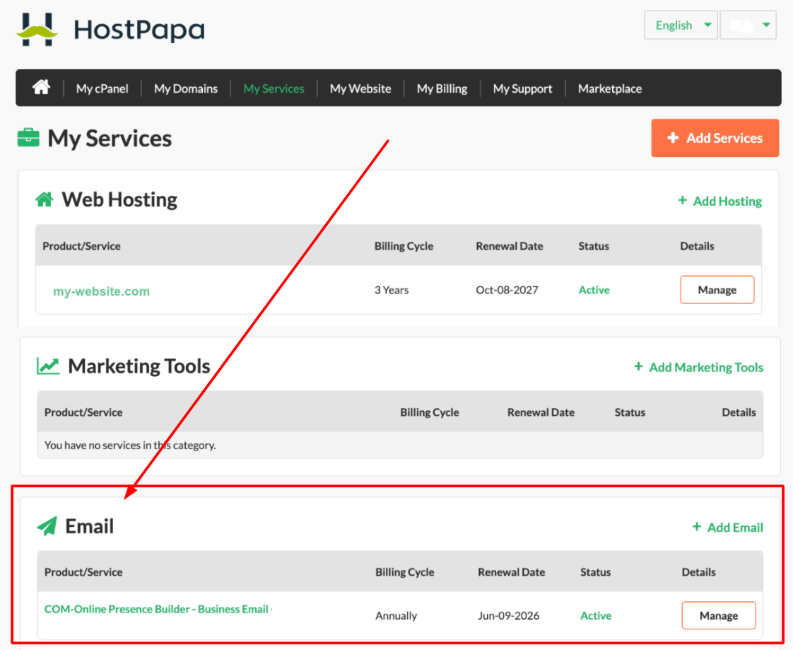Click the Email section heading
Viewport: 793px width, 650px height.
coord(90,526)
